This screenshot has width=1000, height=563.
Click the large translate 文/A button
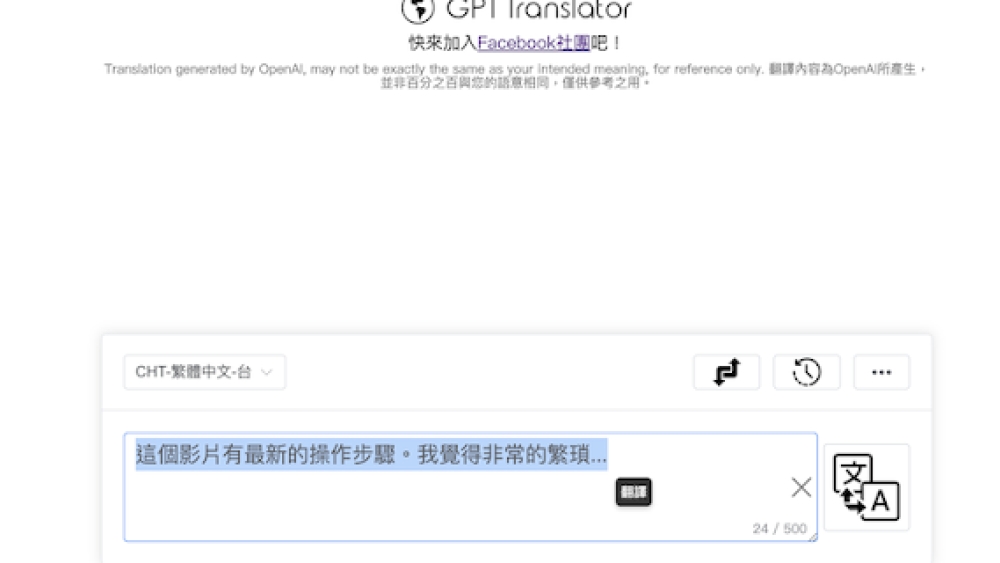click(866, 487)
